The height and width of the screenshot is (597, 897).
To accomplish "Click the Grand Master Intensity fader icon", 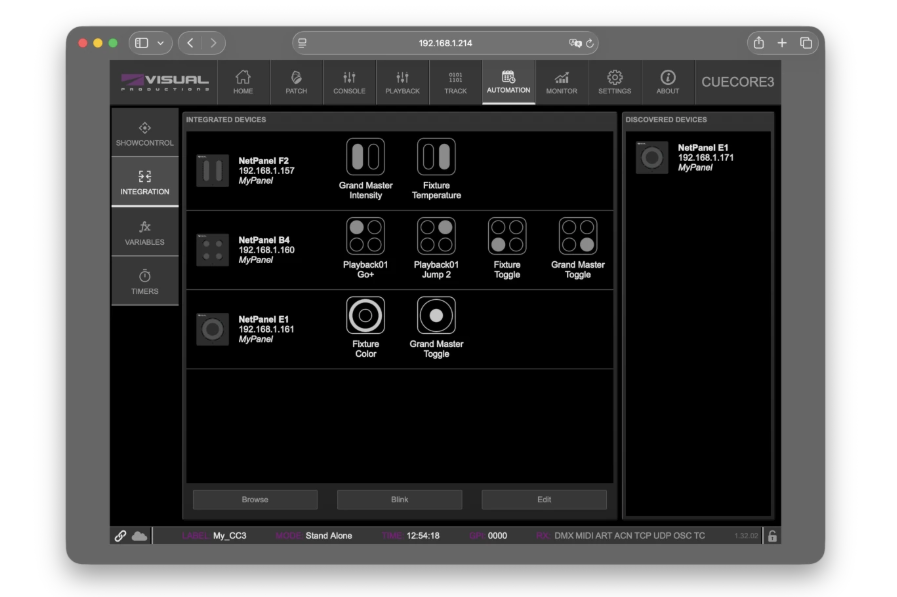I will coord(365,157).
